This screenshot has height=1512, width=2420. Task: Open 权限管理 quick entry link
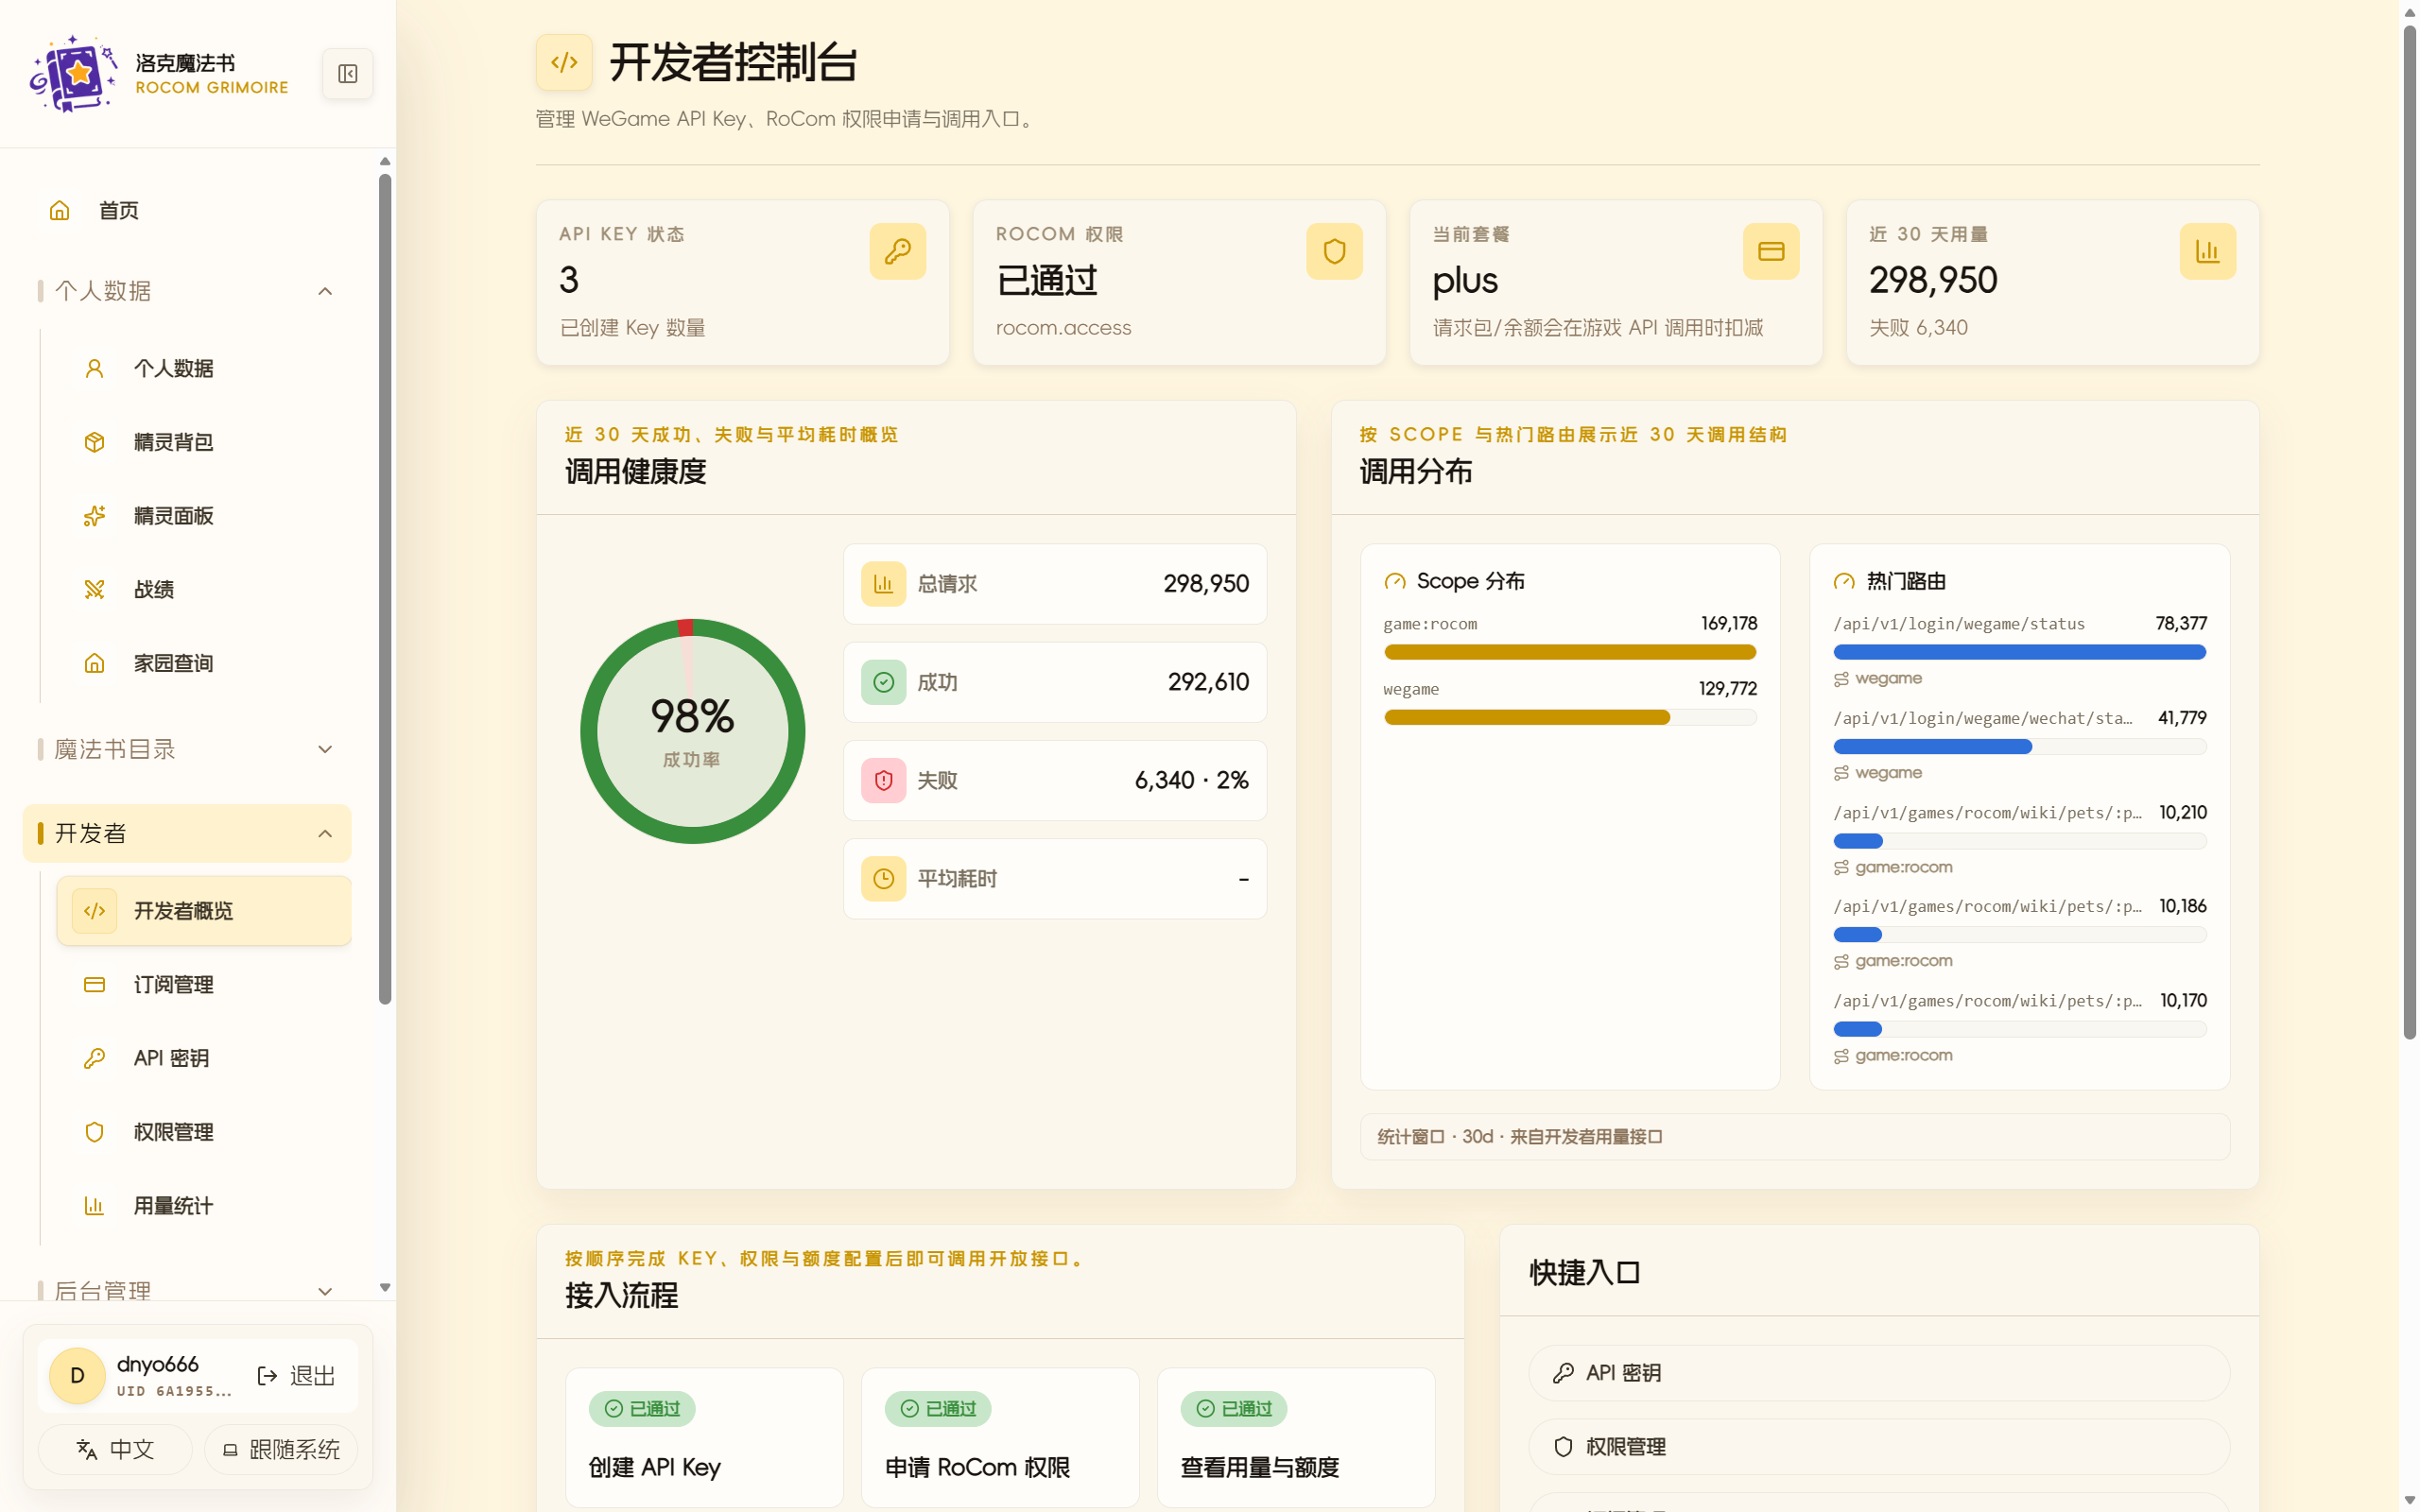click(1879, 1447)
